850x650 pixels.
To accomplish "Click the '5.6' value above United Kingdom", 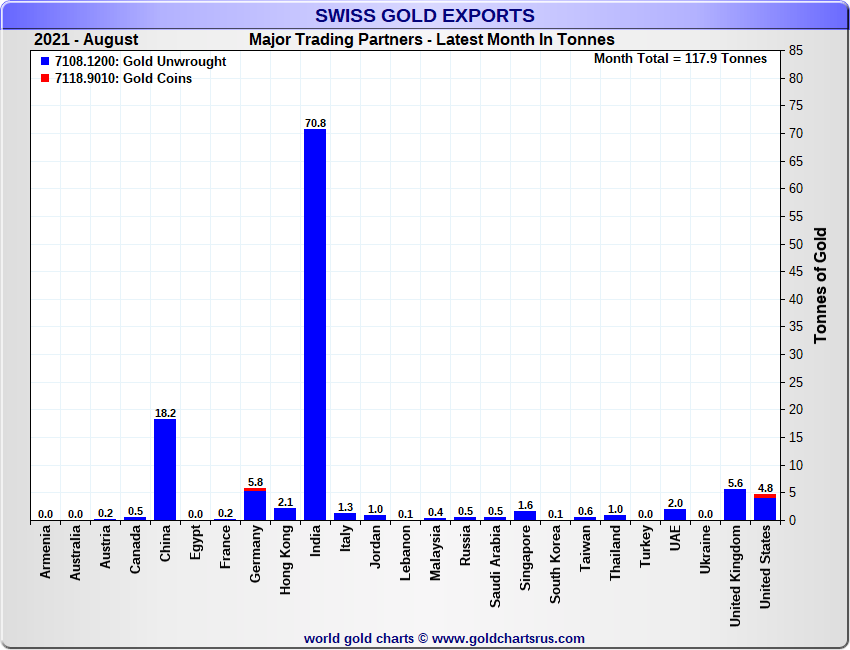I will click(x=736, y=483).
